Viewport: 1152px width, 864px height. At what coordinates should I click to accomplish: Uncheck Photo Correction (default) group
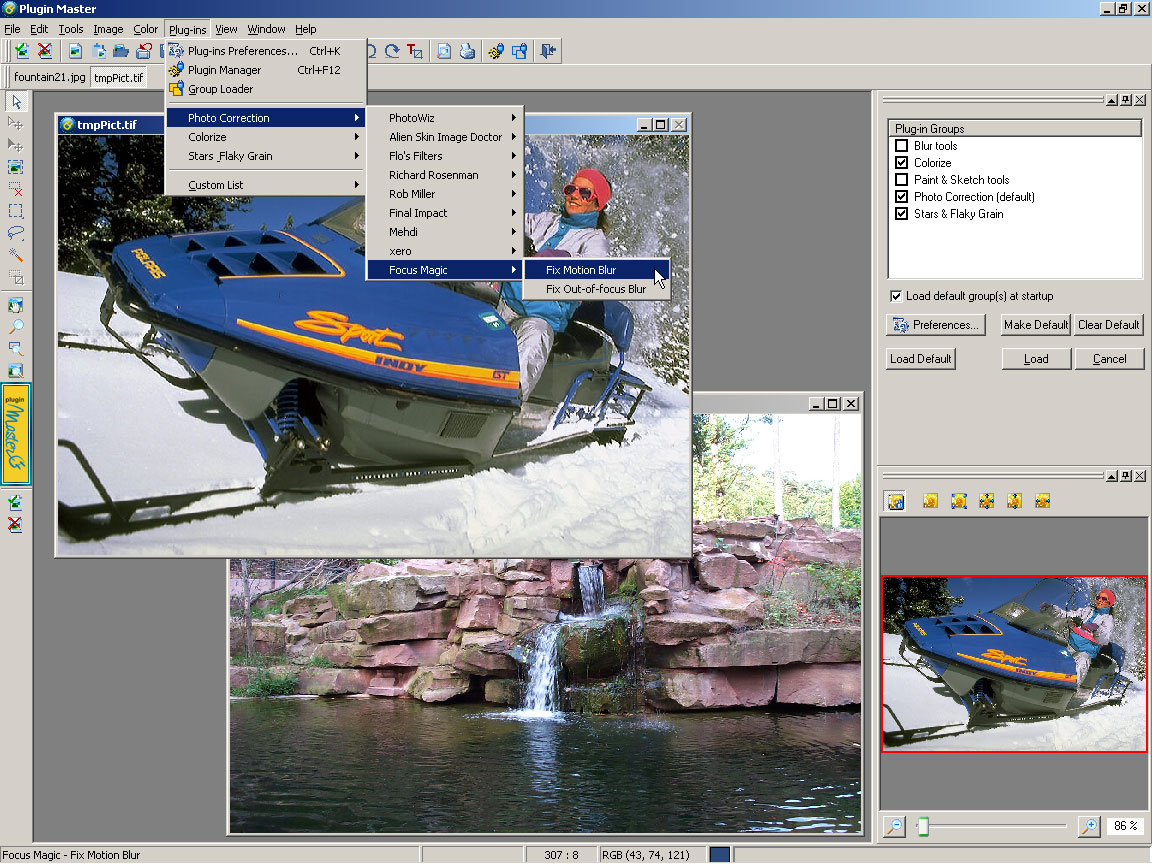point(901,196)
